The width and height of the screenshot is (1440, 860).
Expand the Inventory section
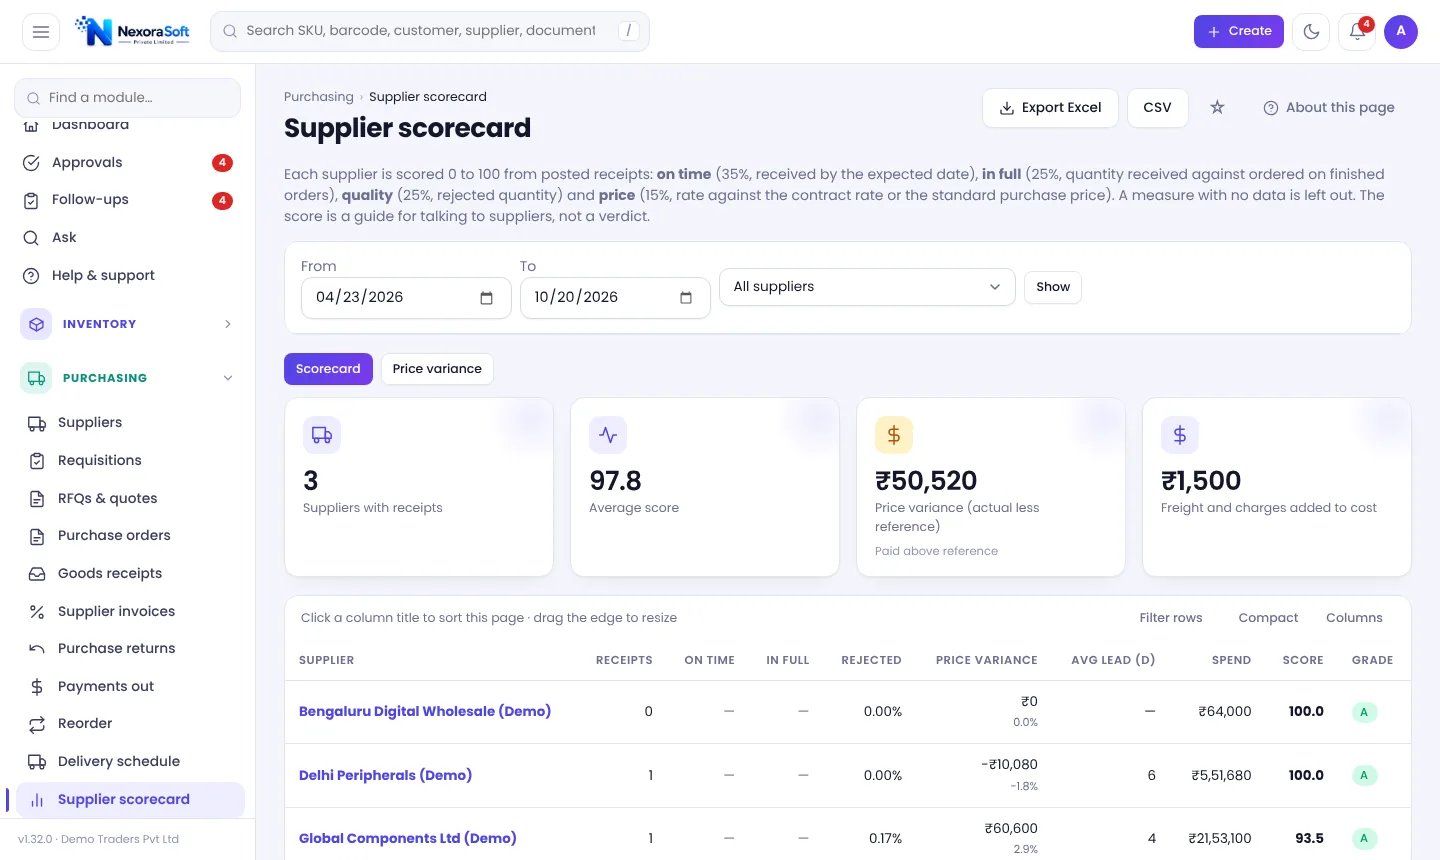click(x=128, y=324)
